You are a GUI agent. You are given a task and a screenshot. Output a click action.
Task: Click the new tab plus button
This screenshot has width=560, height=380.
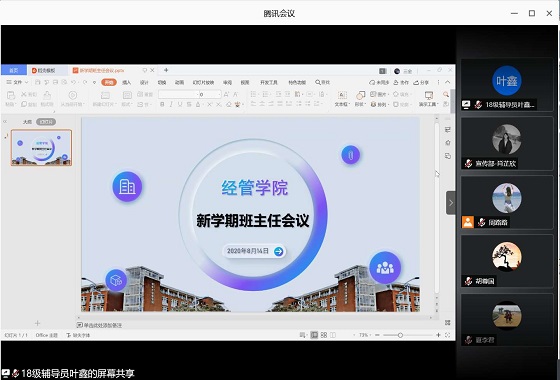(166, 70)
